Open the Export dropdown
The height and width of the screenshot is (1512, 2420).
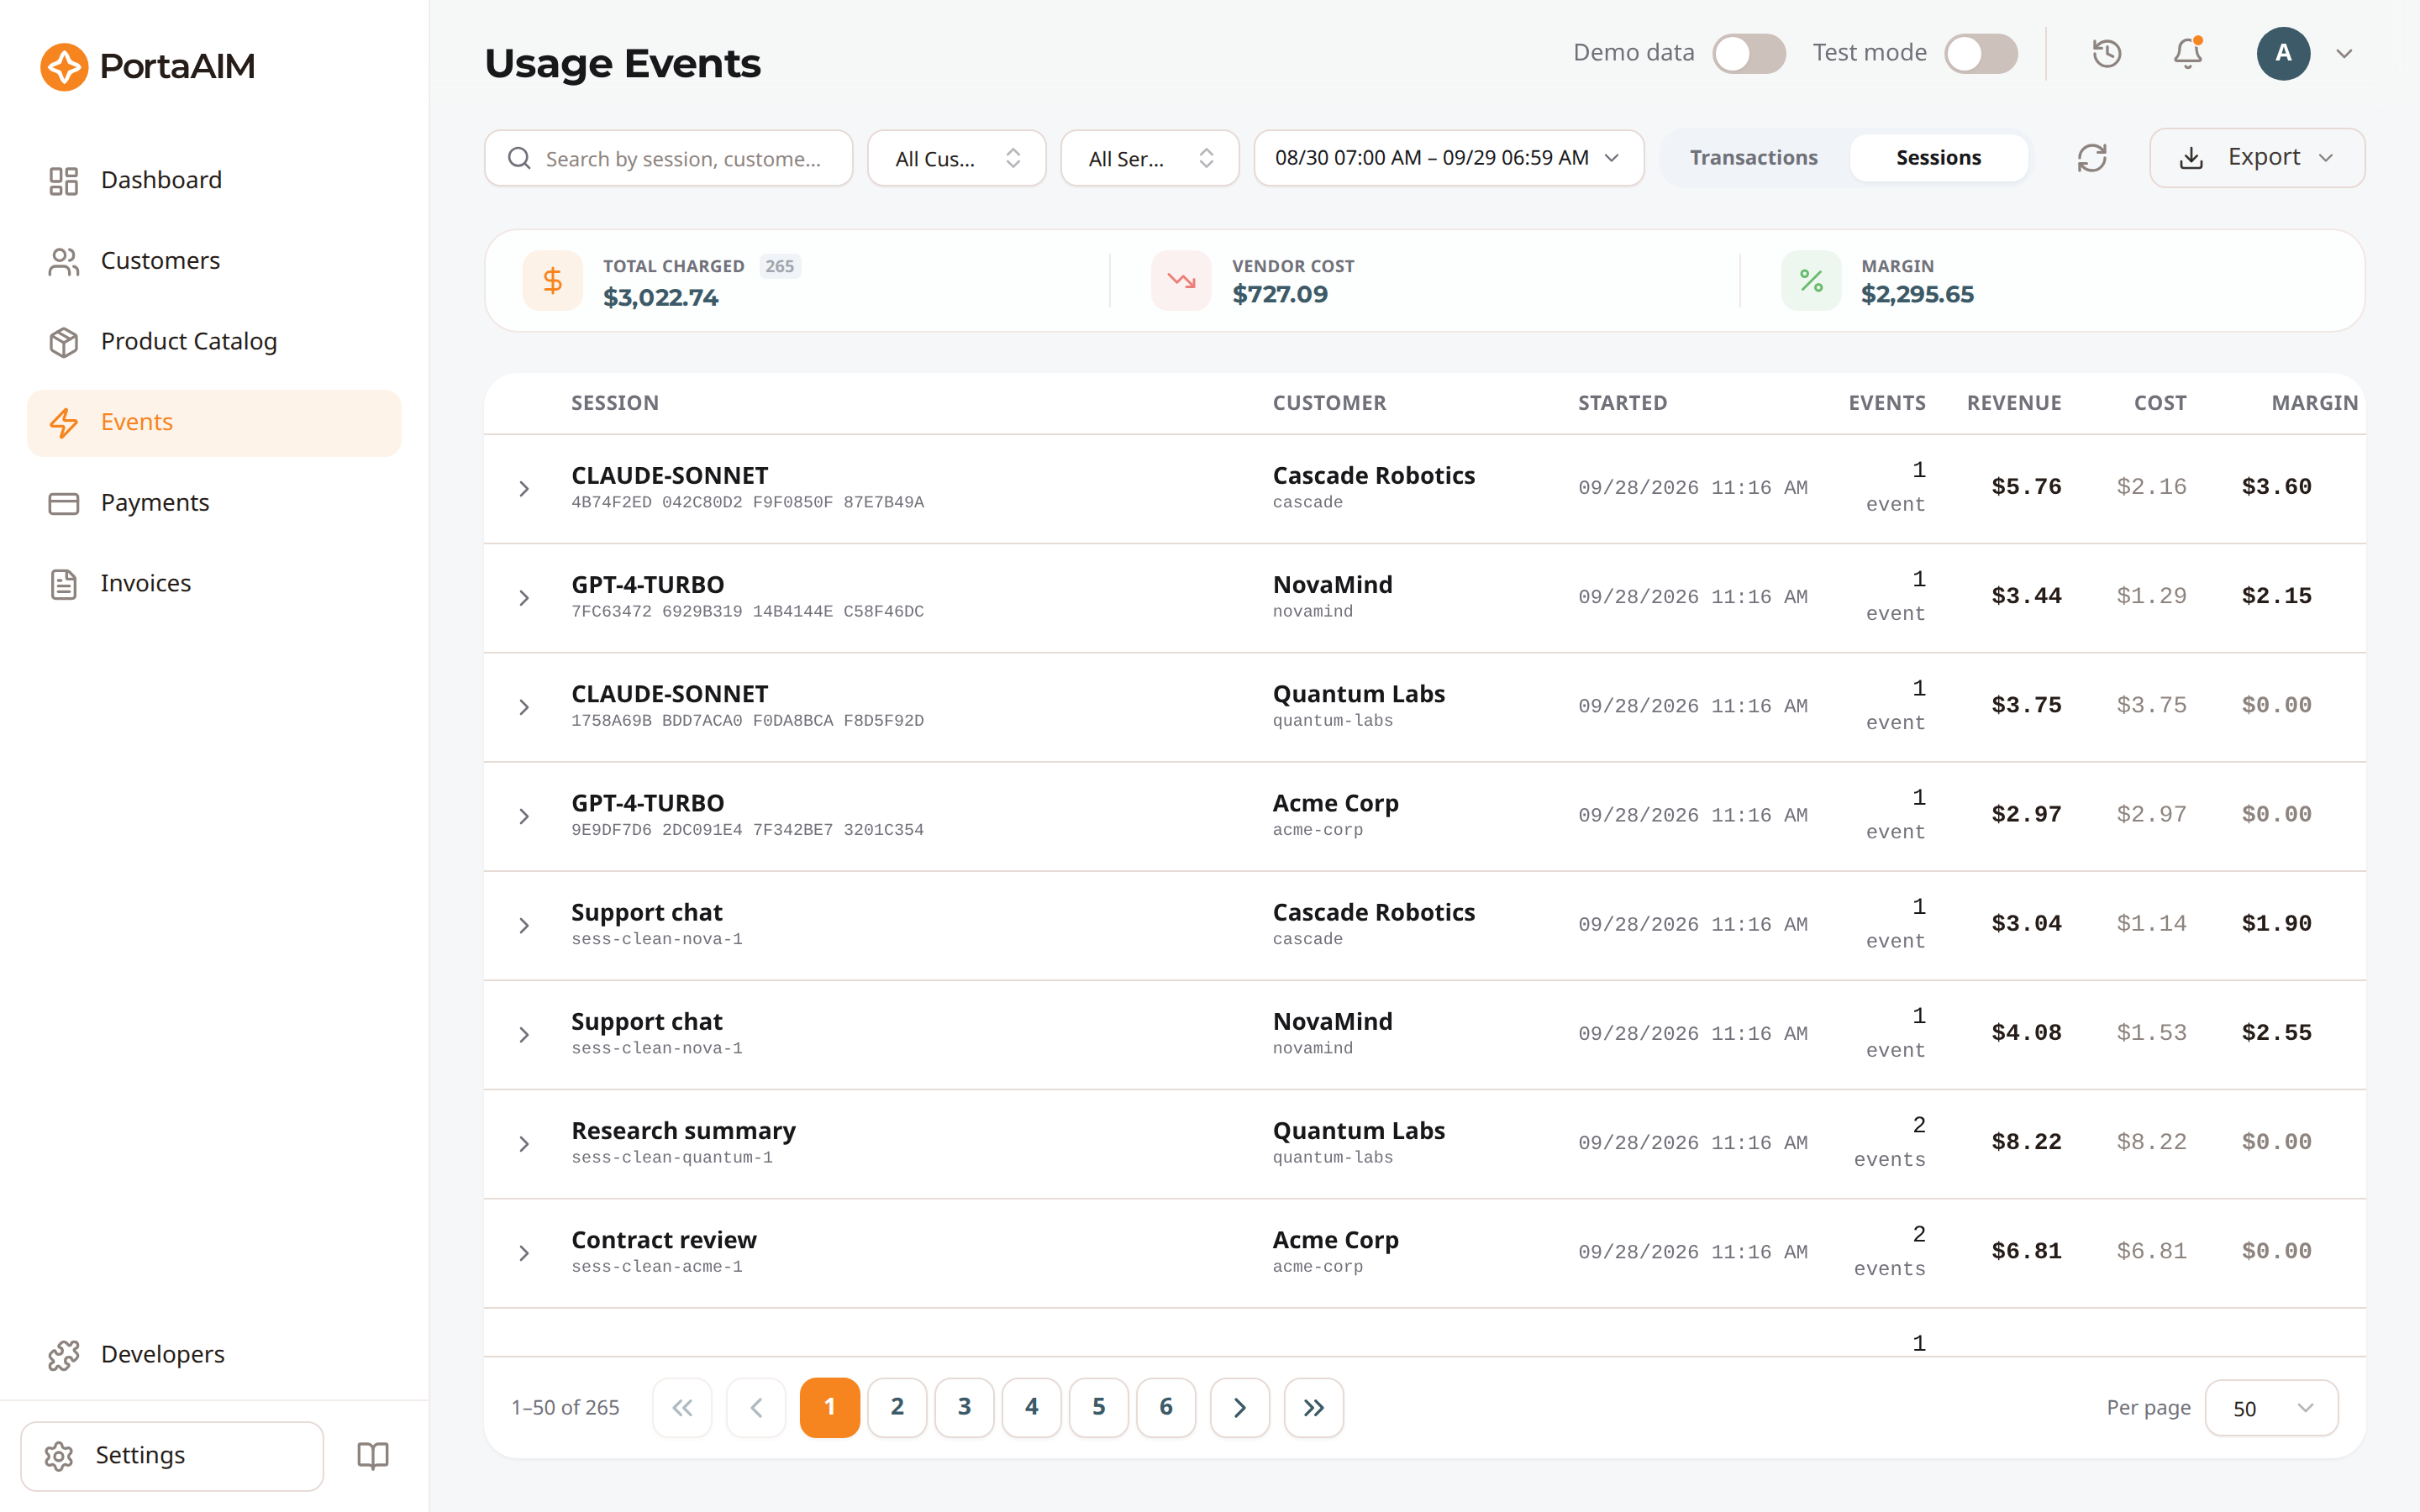[x=2257, y=158]
